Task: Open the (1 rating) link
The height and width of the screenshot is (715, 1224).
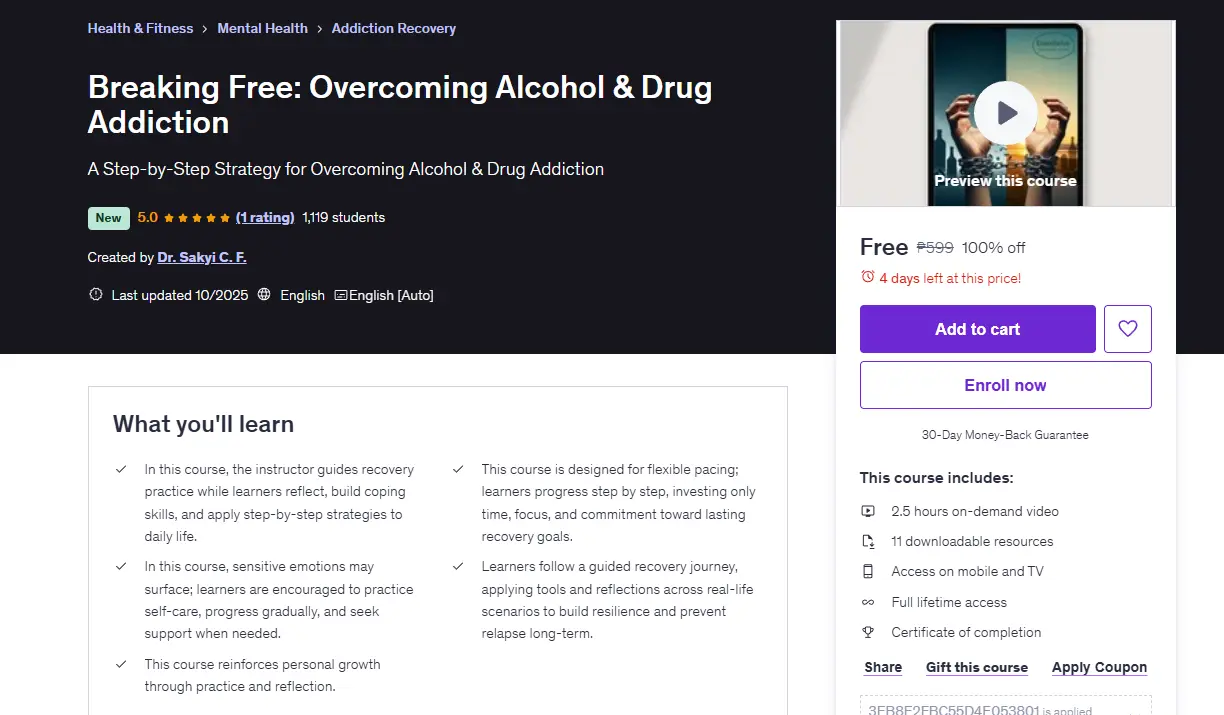Action: [x=265, y=217]
